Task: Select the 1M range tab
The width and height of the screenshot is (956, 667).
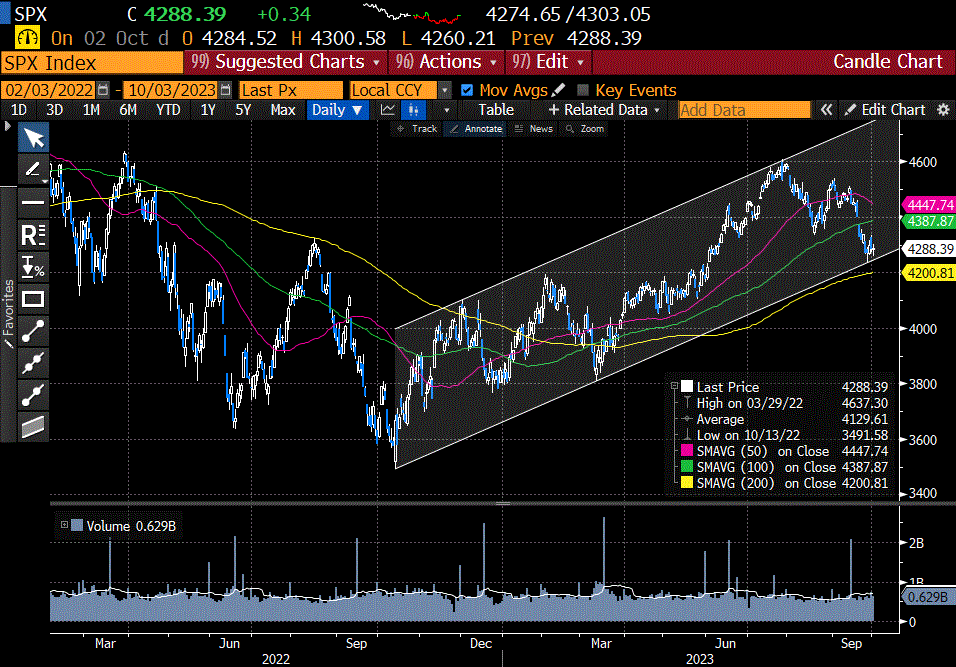Action: point(91,110)
